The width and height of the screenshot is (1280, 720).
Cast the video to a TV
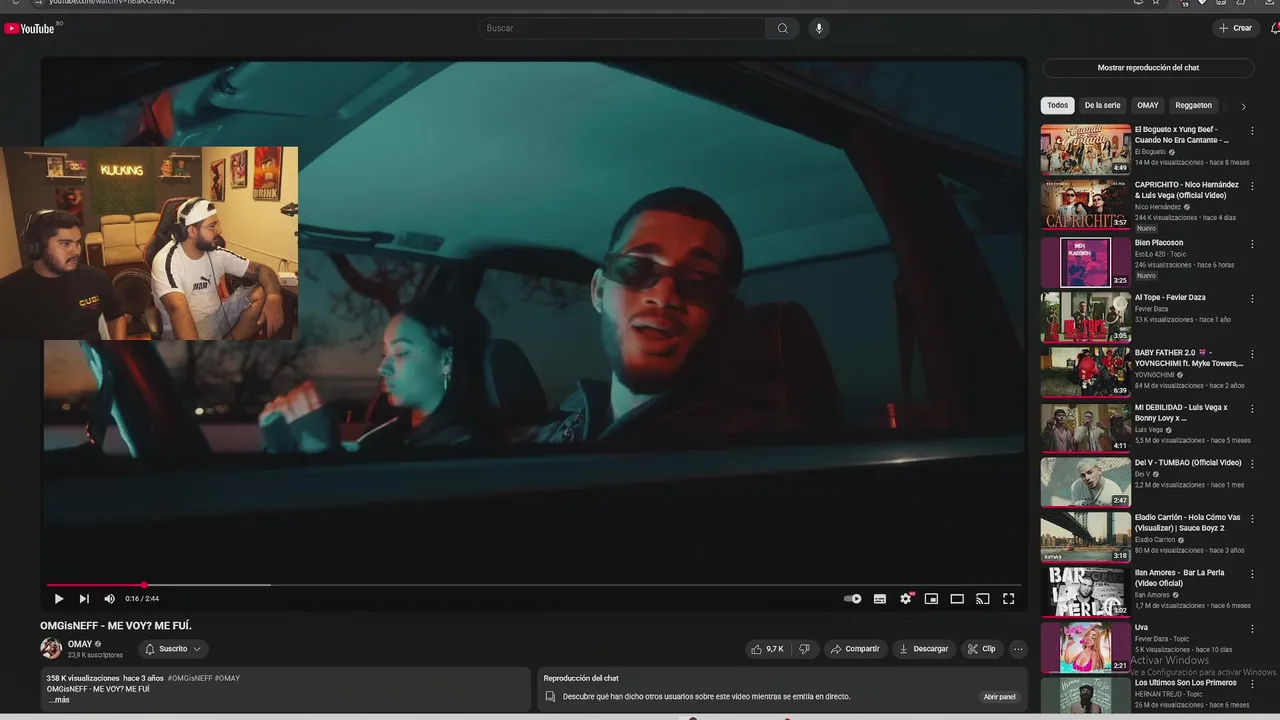[x=983, y=599]
